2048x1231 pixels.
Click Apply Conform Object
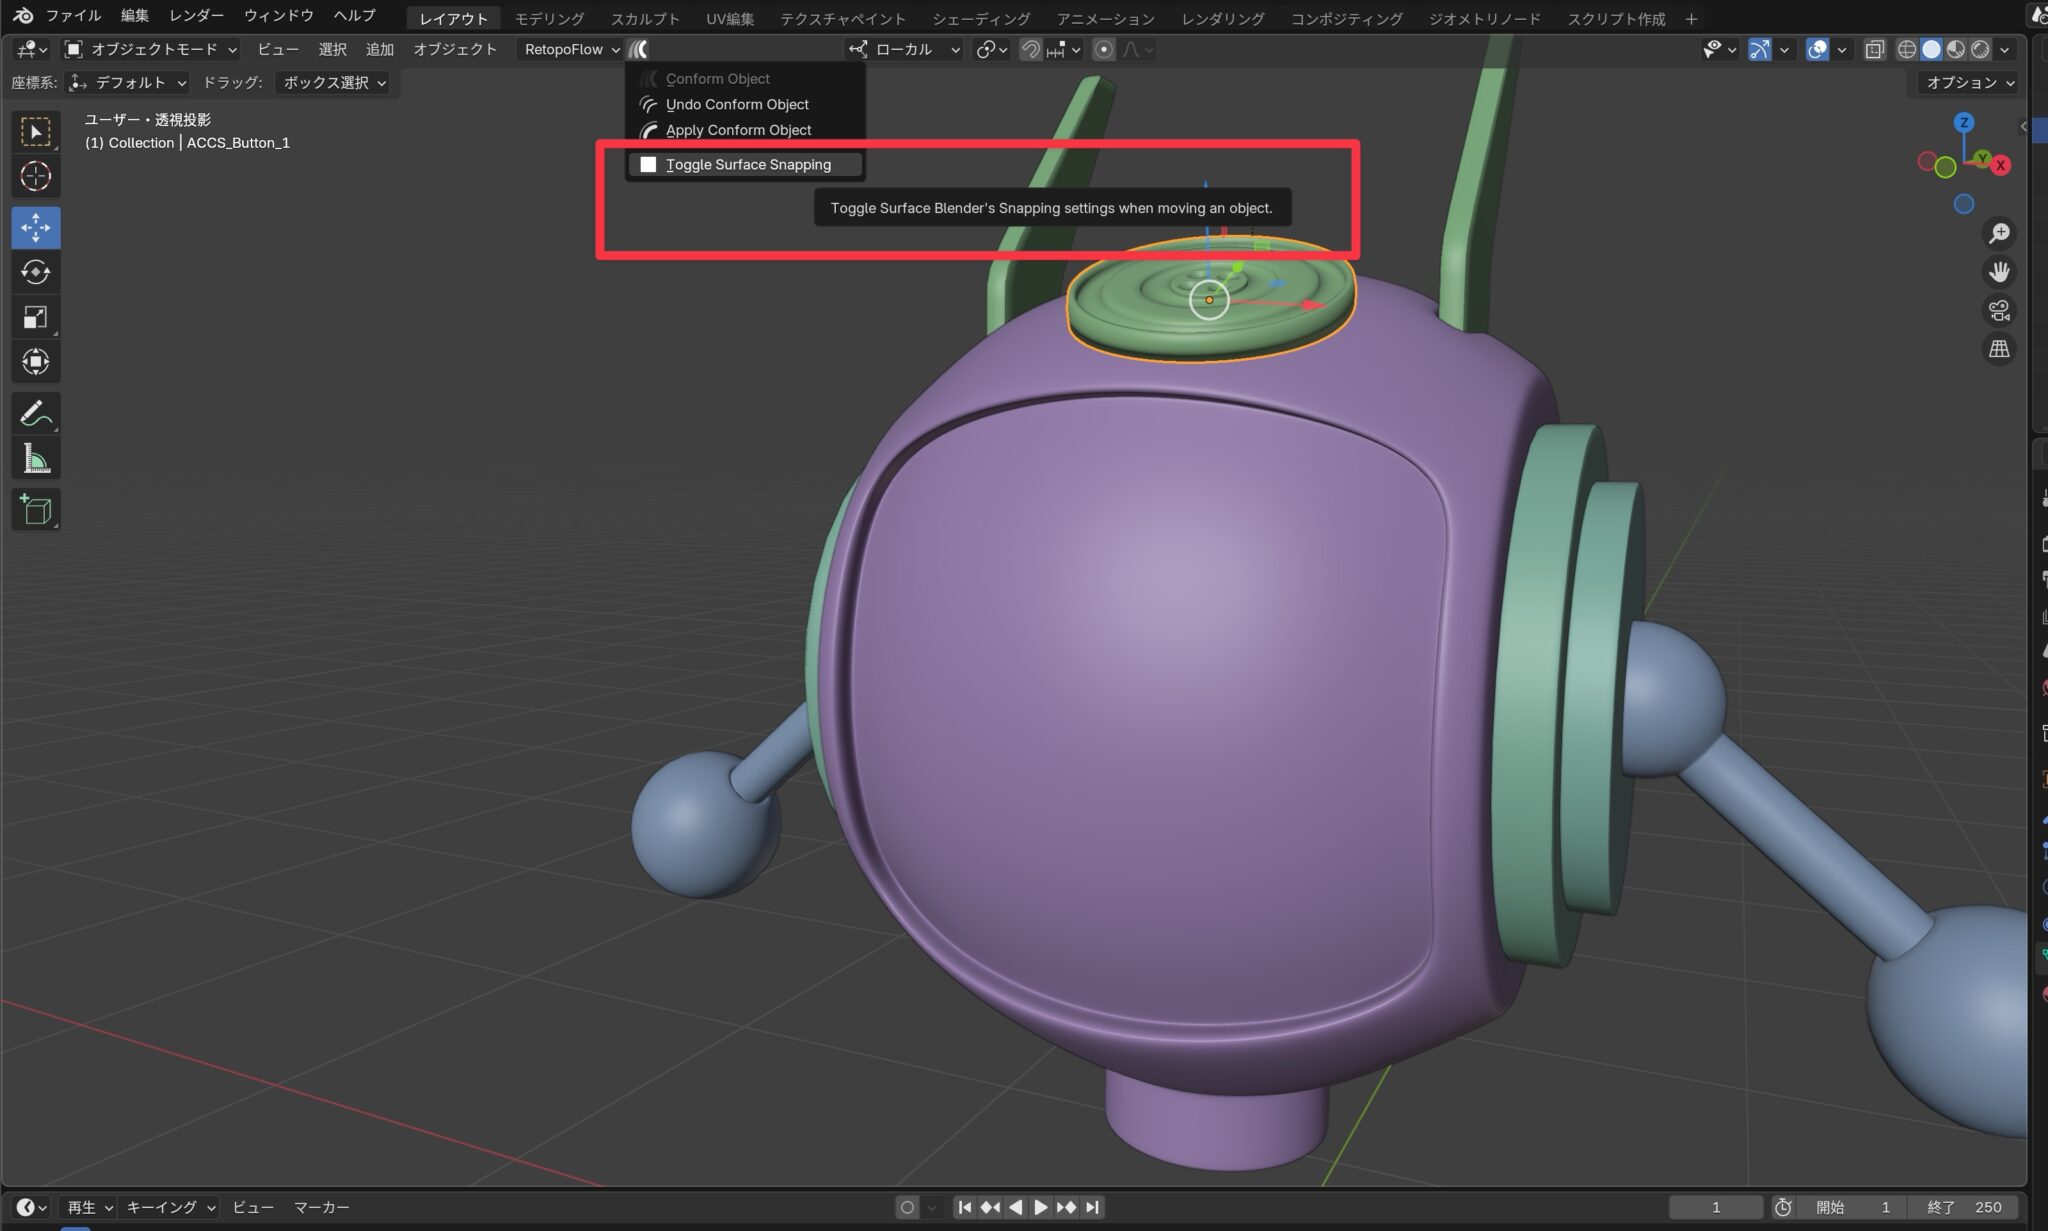tap(738, 129)
